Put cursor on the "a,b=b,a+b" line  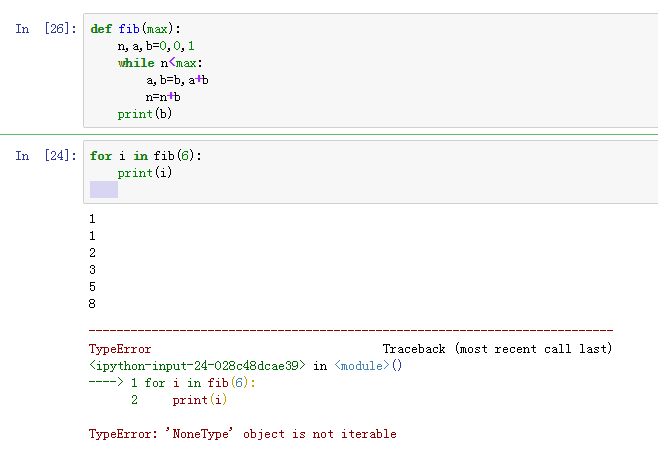pyautogui.click(x=177, y=80)
